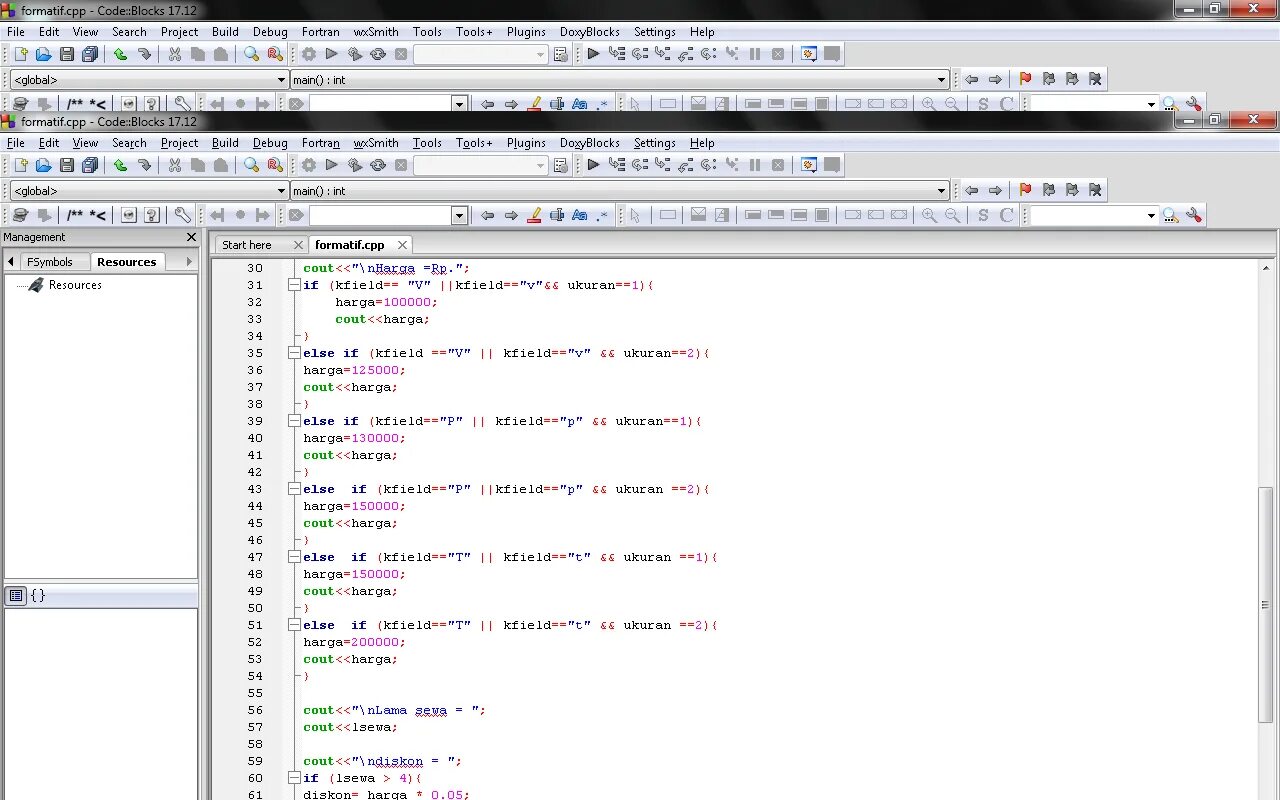Click Jump back arrow beside main() combo, front window
1280x800 pixels.
(971, 190)
